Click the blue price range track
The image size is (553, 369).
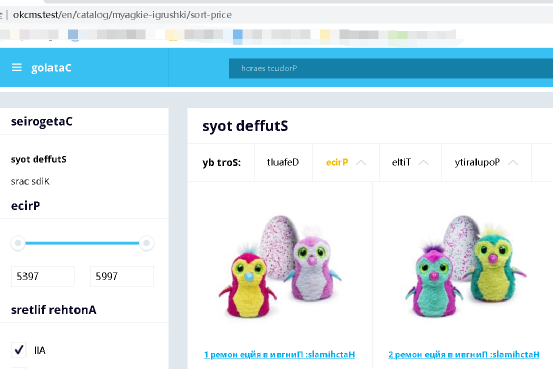[82, 243]
